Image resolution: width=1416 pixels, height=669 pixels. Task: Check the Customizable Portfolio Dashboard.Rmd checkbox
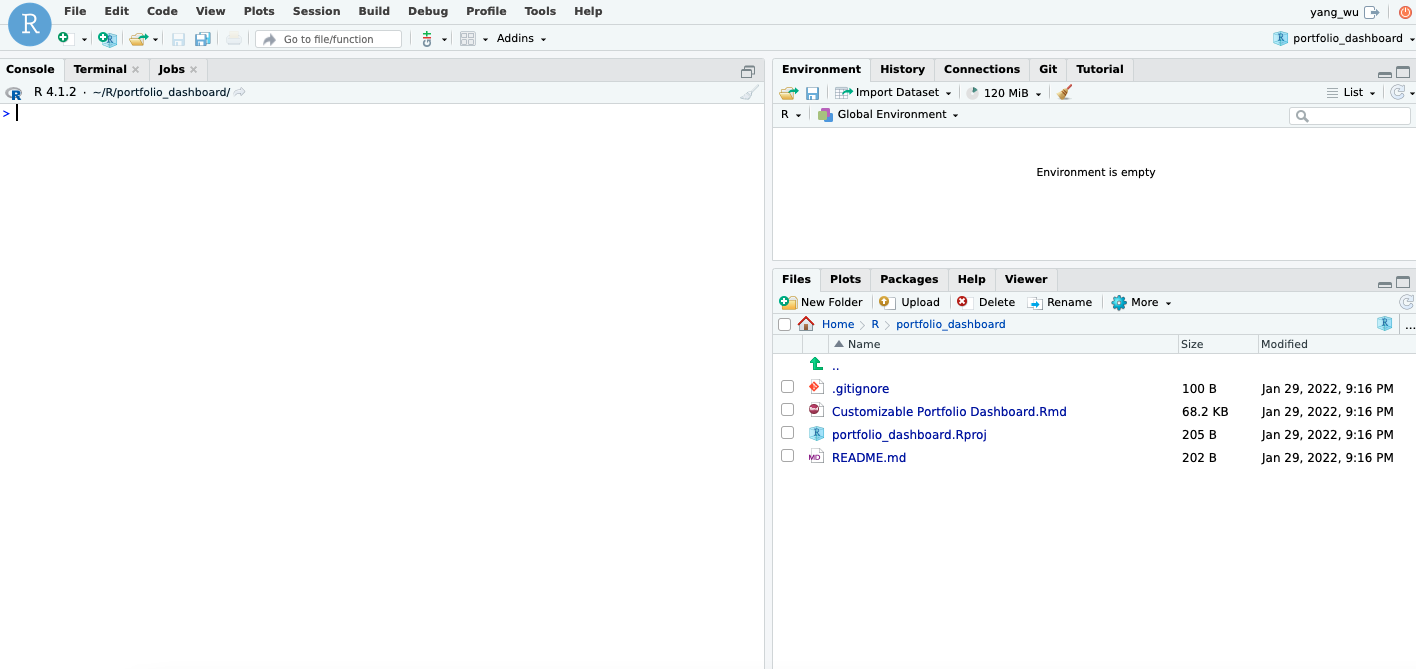(787, 410)
